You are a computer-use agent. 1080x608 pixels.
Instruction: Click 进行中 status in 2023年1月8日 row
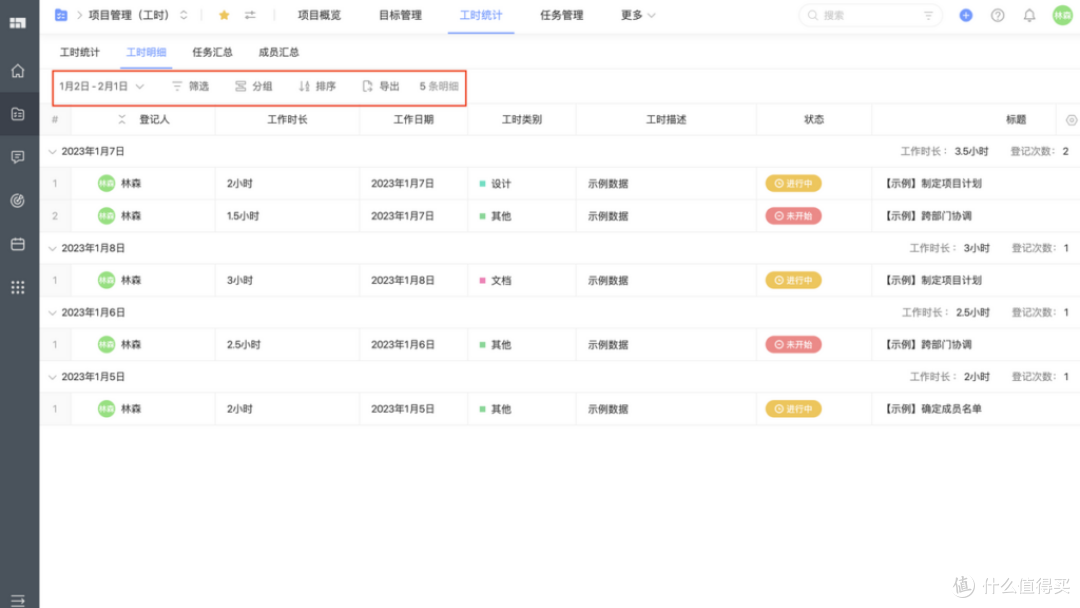tap(793, 280)
